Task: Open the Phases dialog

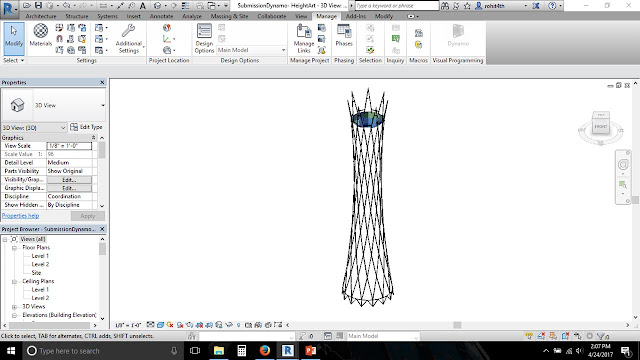Action: tap(344, 35)
